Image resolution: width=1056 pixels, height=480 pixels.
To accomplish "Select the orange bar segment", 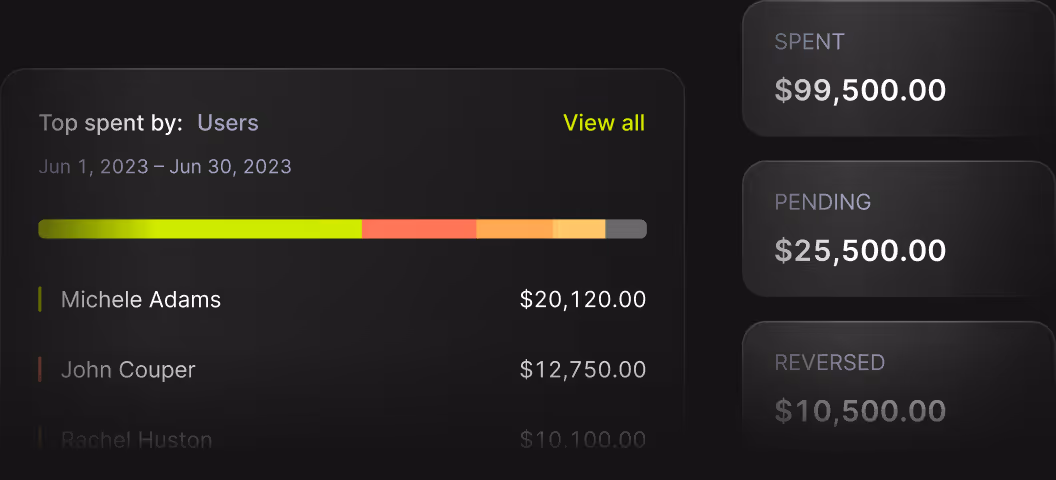I will point(515,229).
